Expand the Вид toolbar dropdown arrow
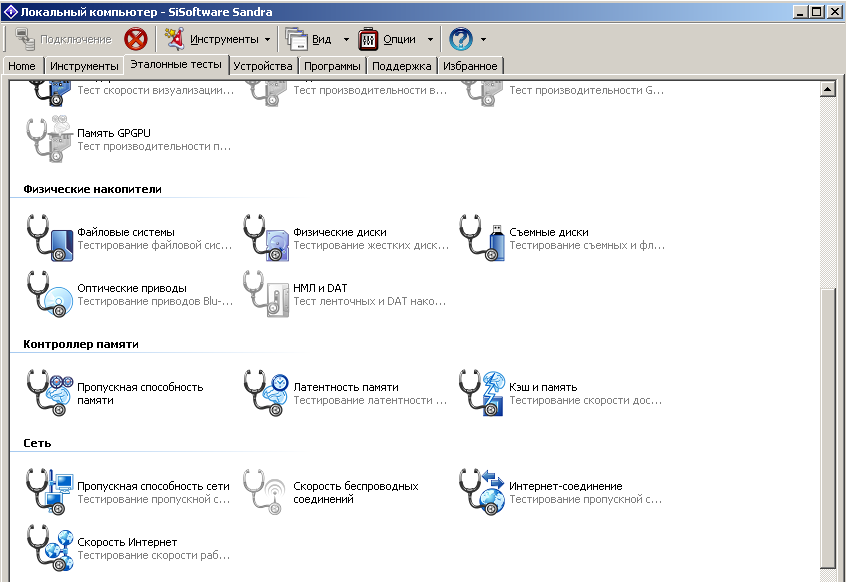 point(346,39)
